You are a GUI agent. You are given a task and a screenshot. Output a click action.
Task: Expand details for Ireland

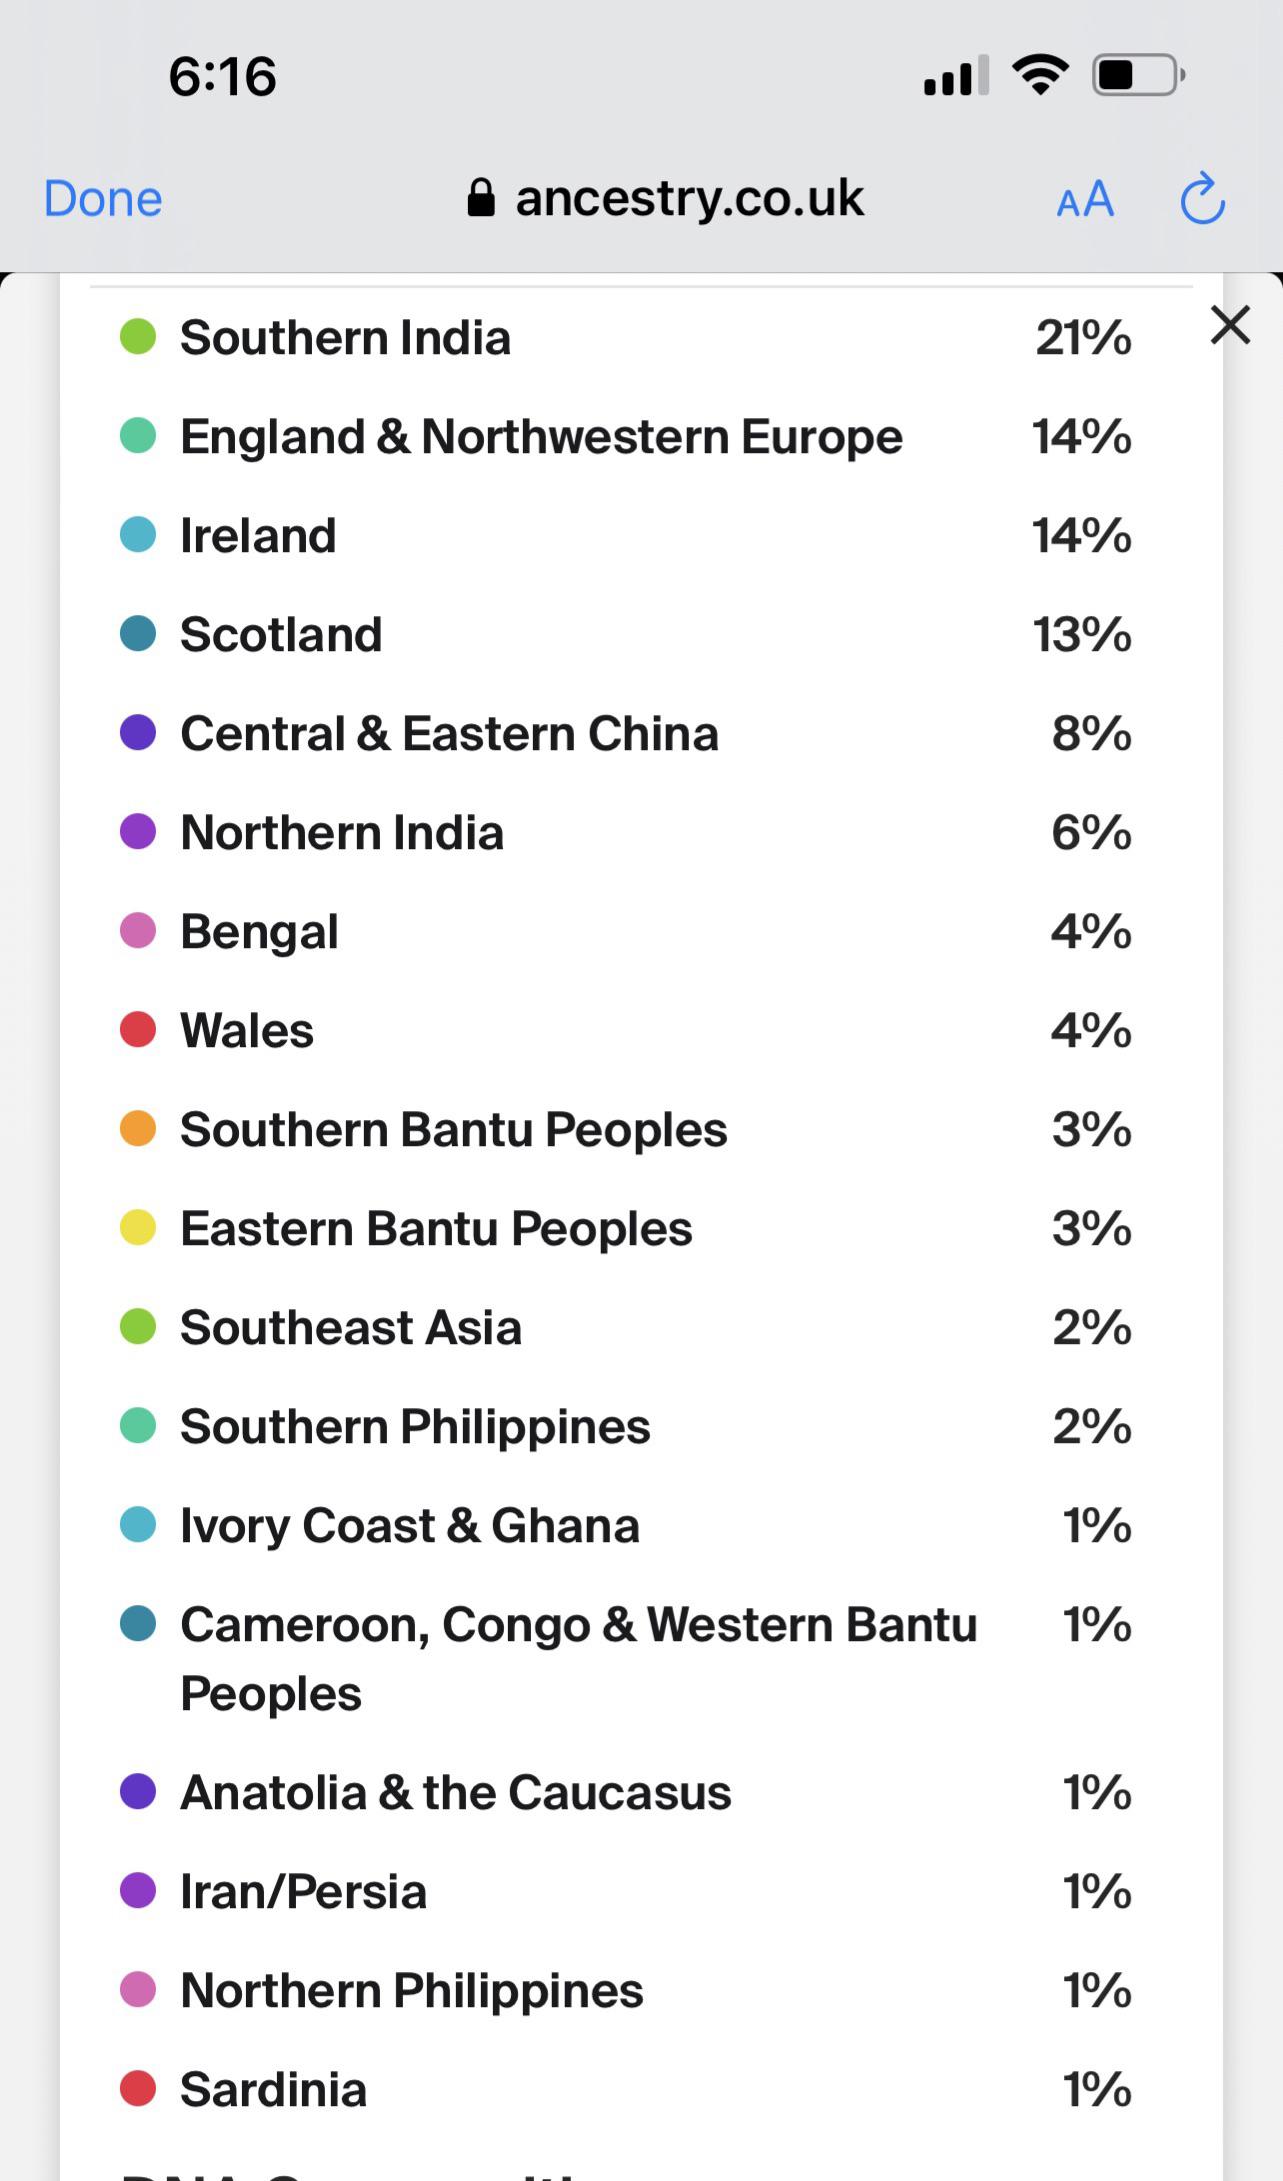257,536
